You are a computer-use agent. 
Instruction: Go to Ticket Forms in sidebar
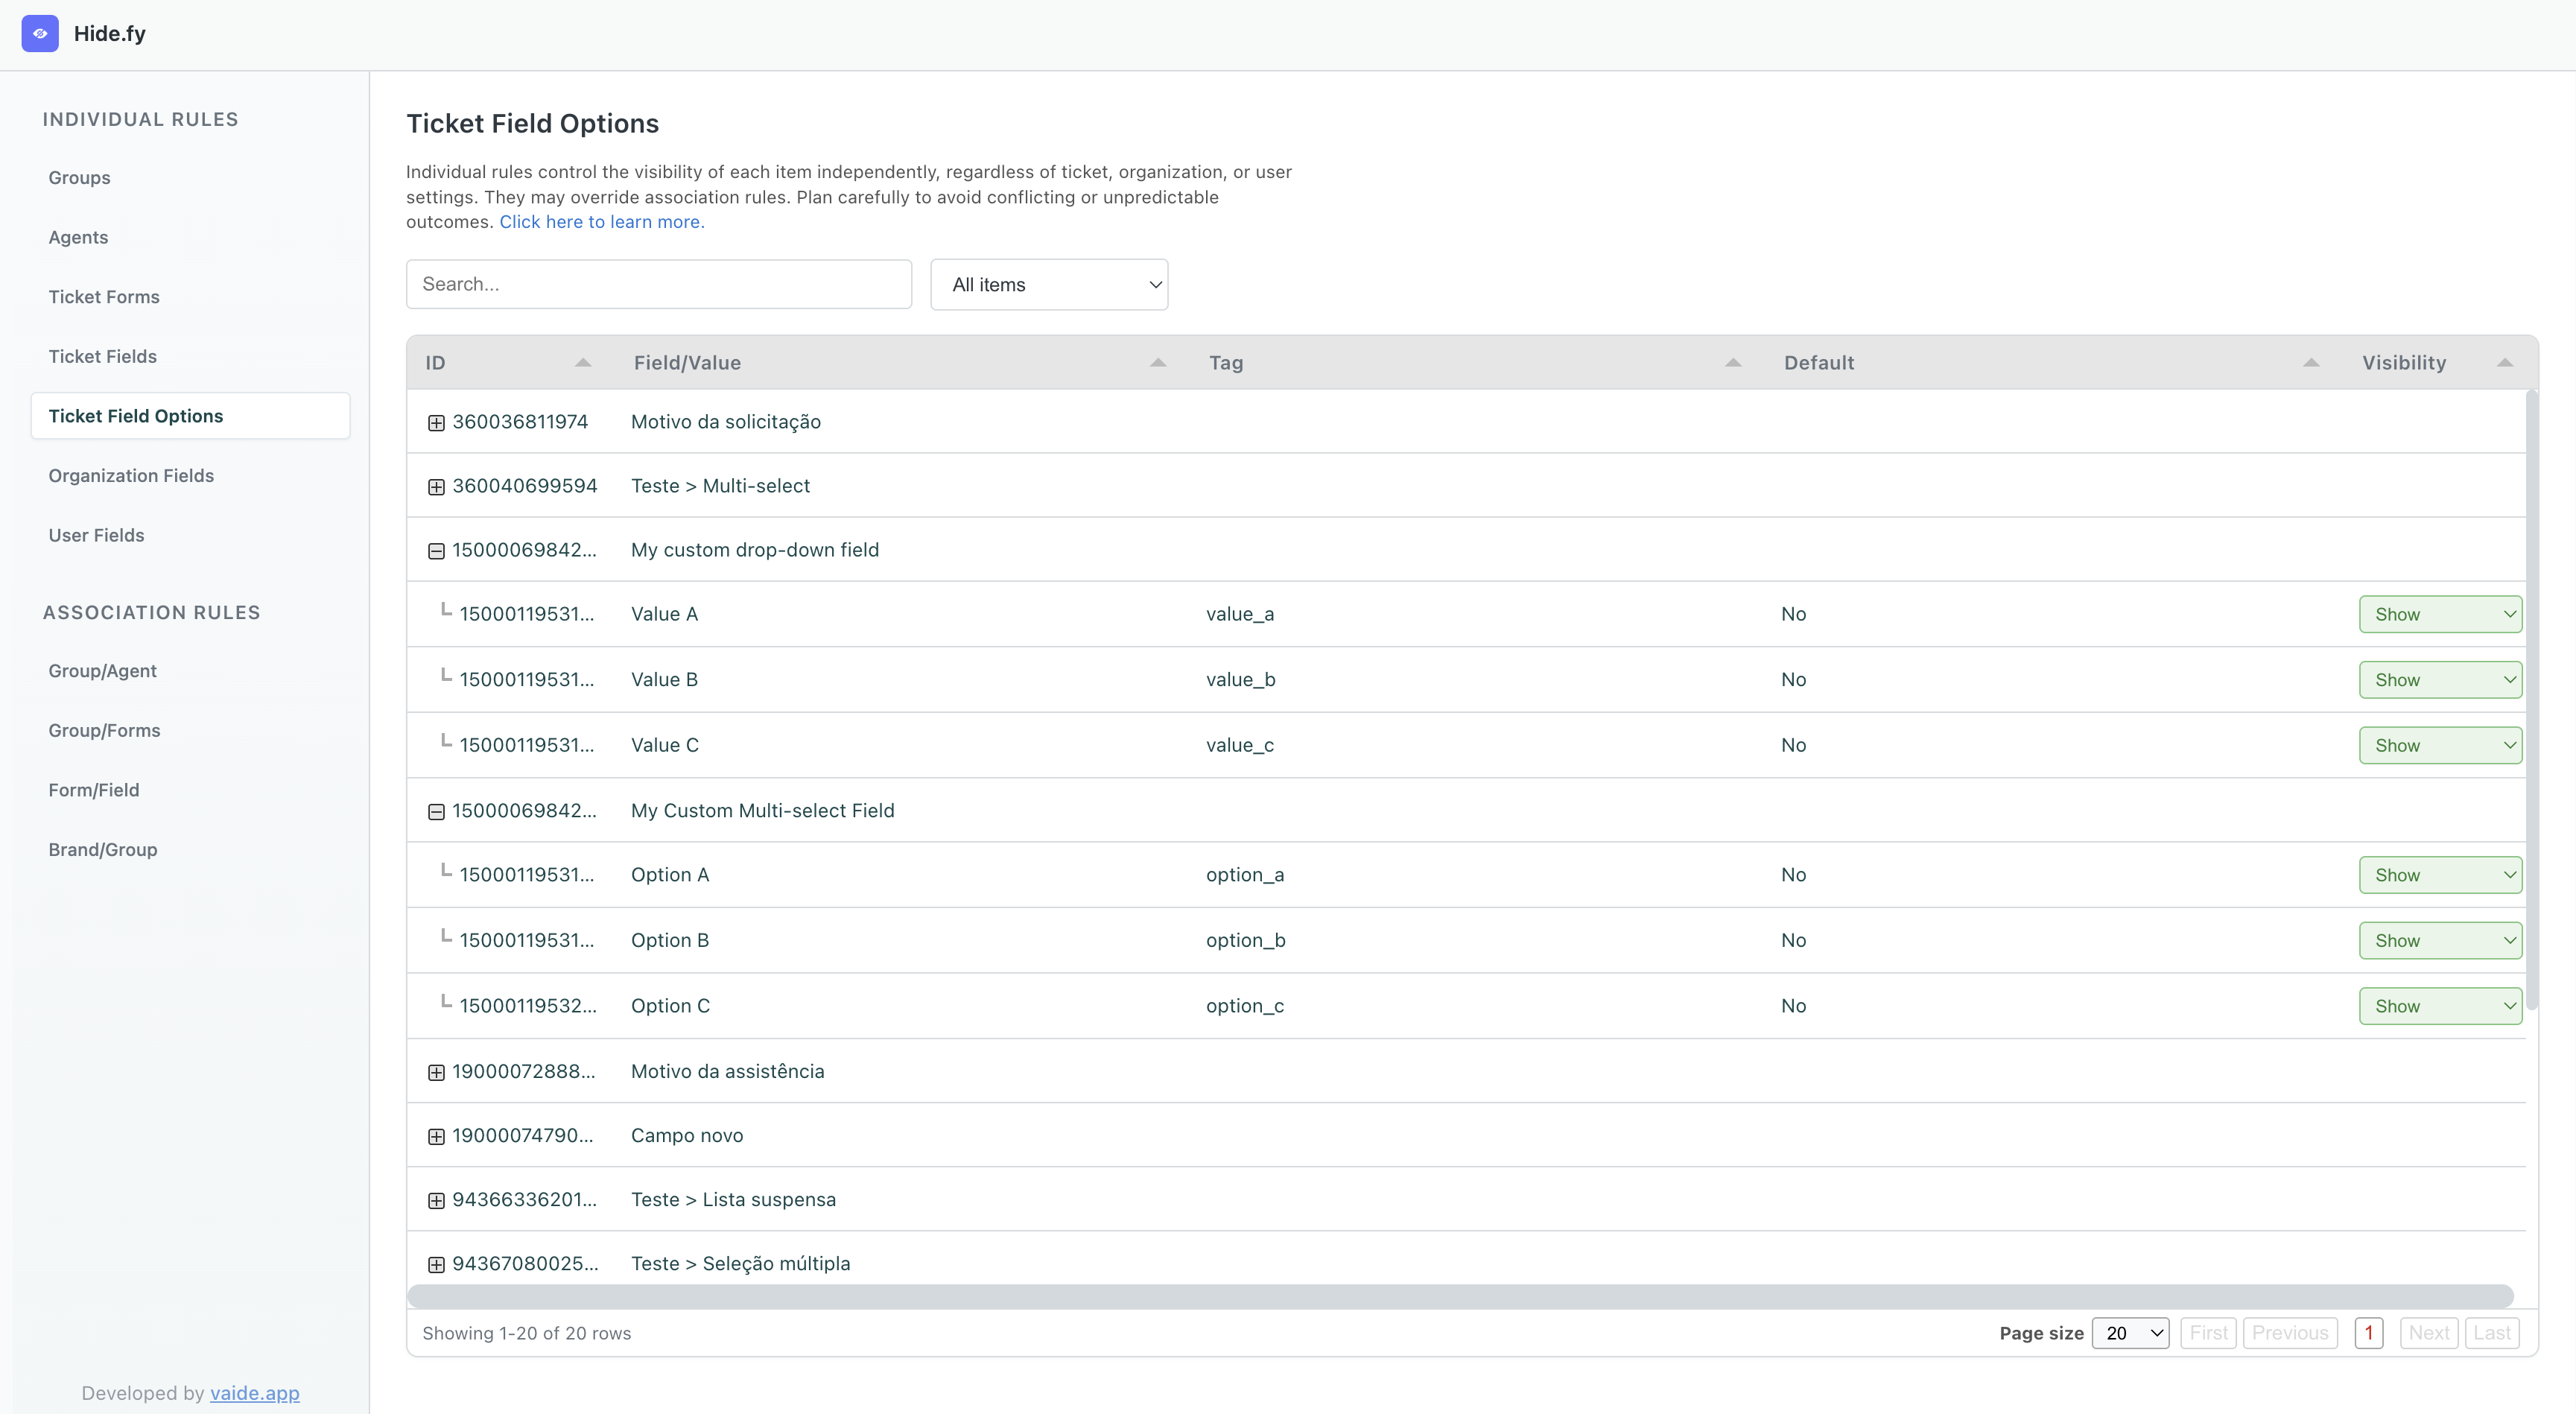pos(104,297)
